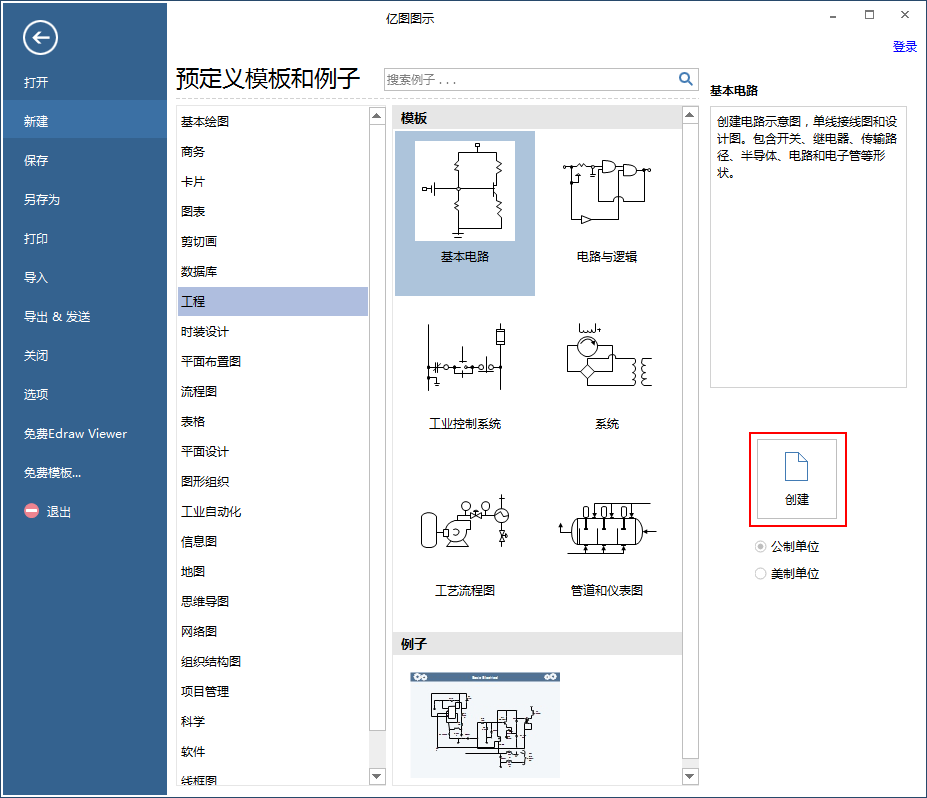
Task: Select the 卡片 category
Action: click(x=273, y=181)
